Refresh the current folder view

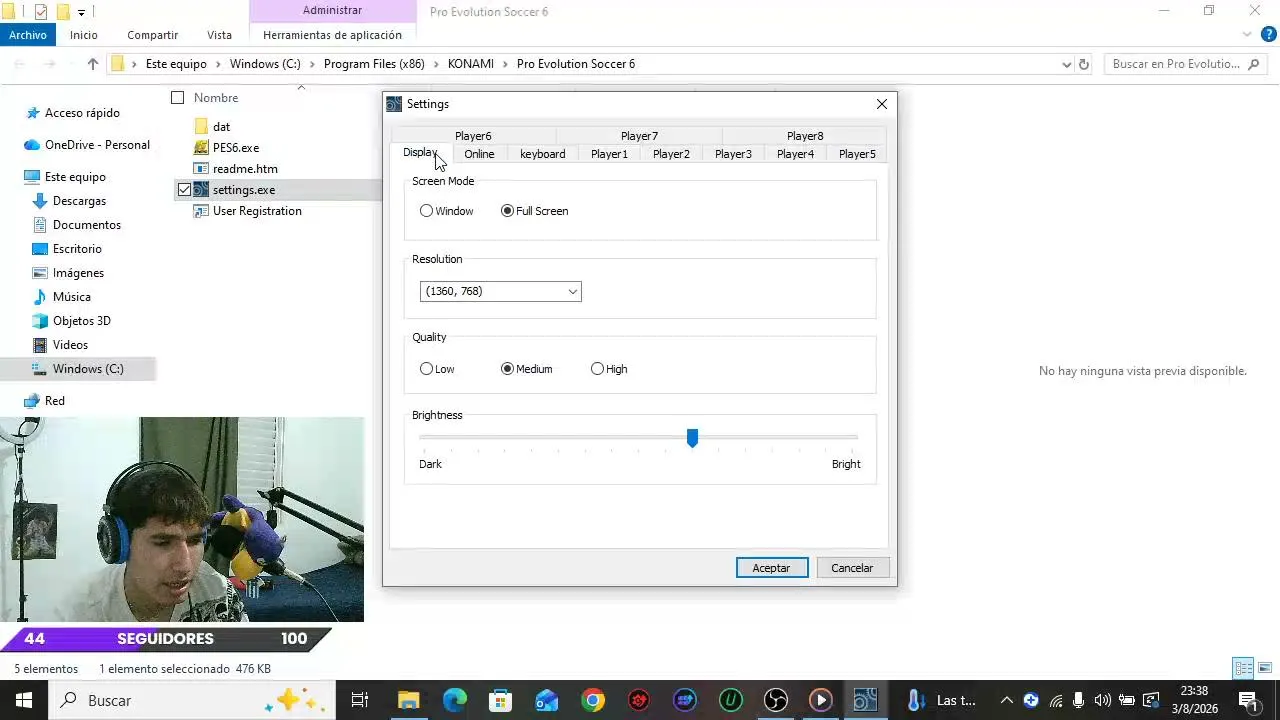point(1083,64)
